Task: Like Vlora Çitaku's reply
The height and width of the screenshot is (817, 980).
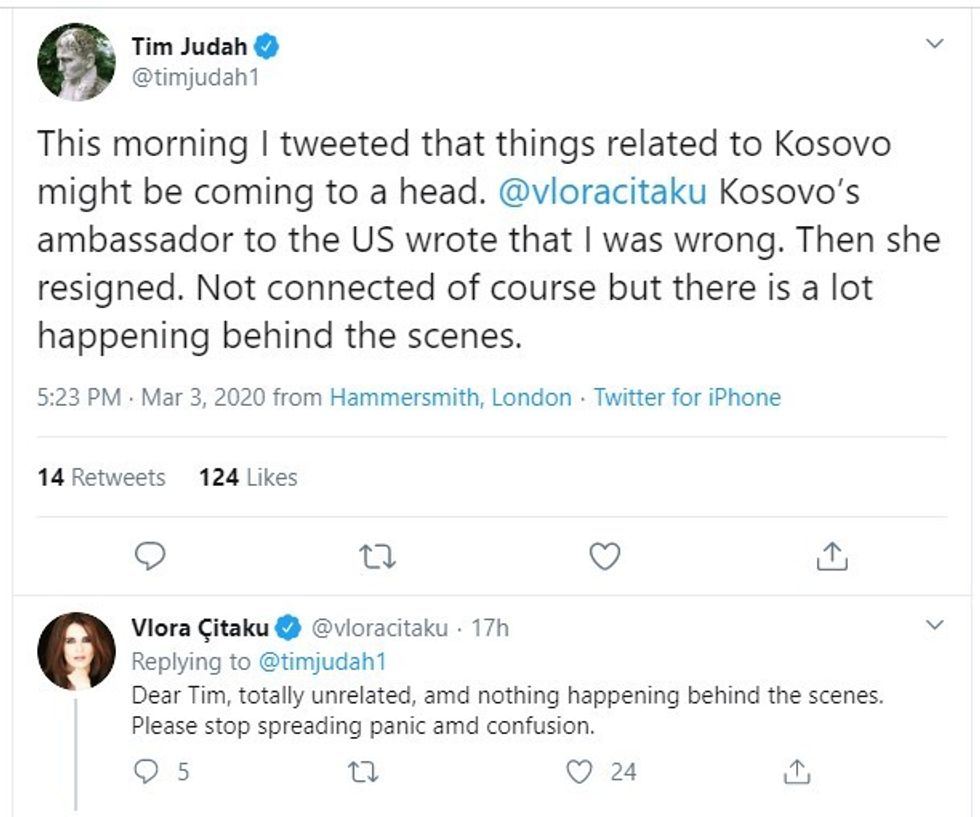Action: coord(579,771)
